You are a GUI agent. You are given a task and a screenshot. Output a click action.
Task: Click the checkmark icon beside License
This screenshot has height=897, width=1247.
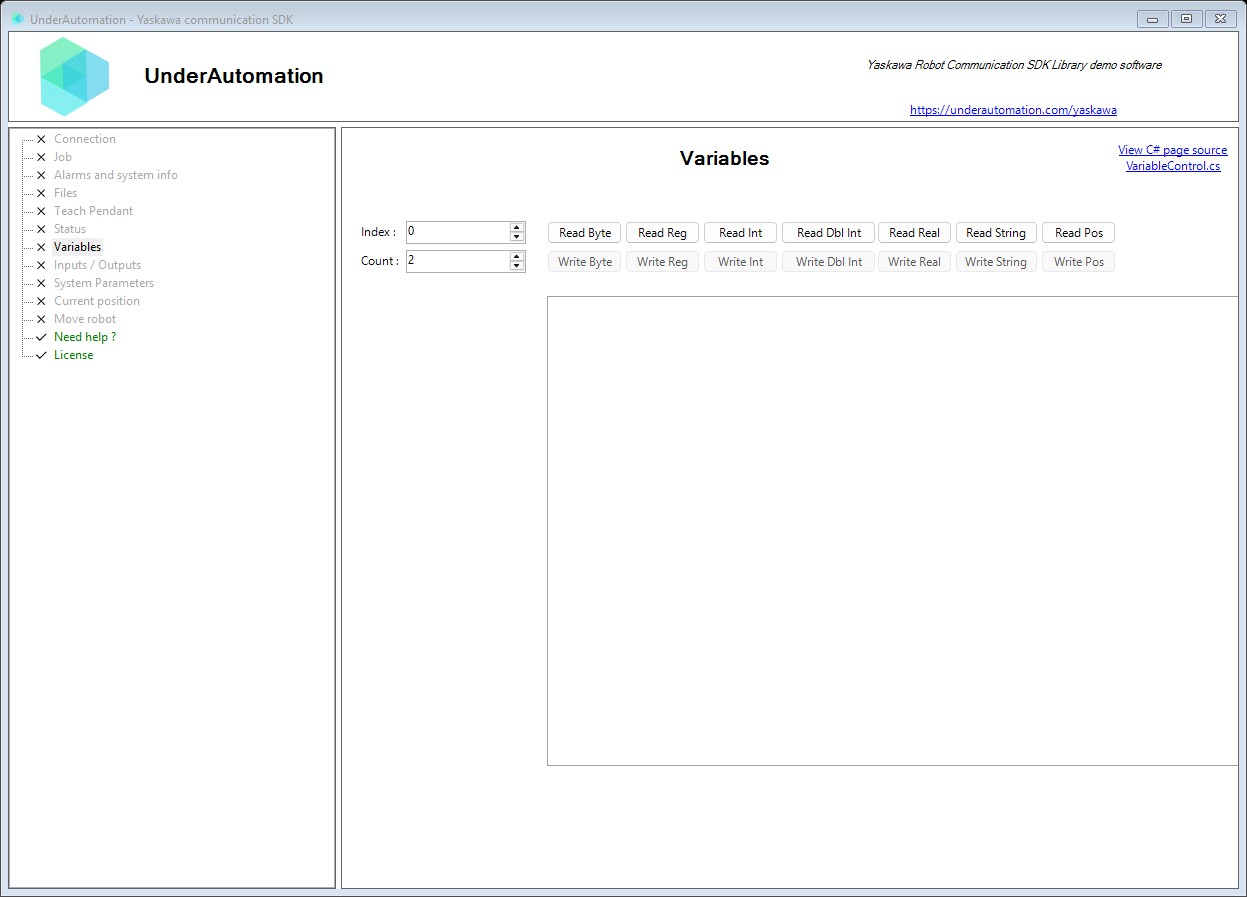(41, 355)
